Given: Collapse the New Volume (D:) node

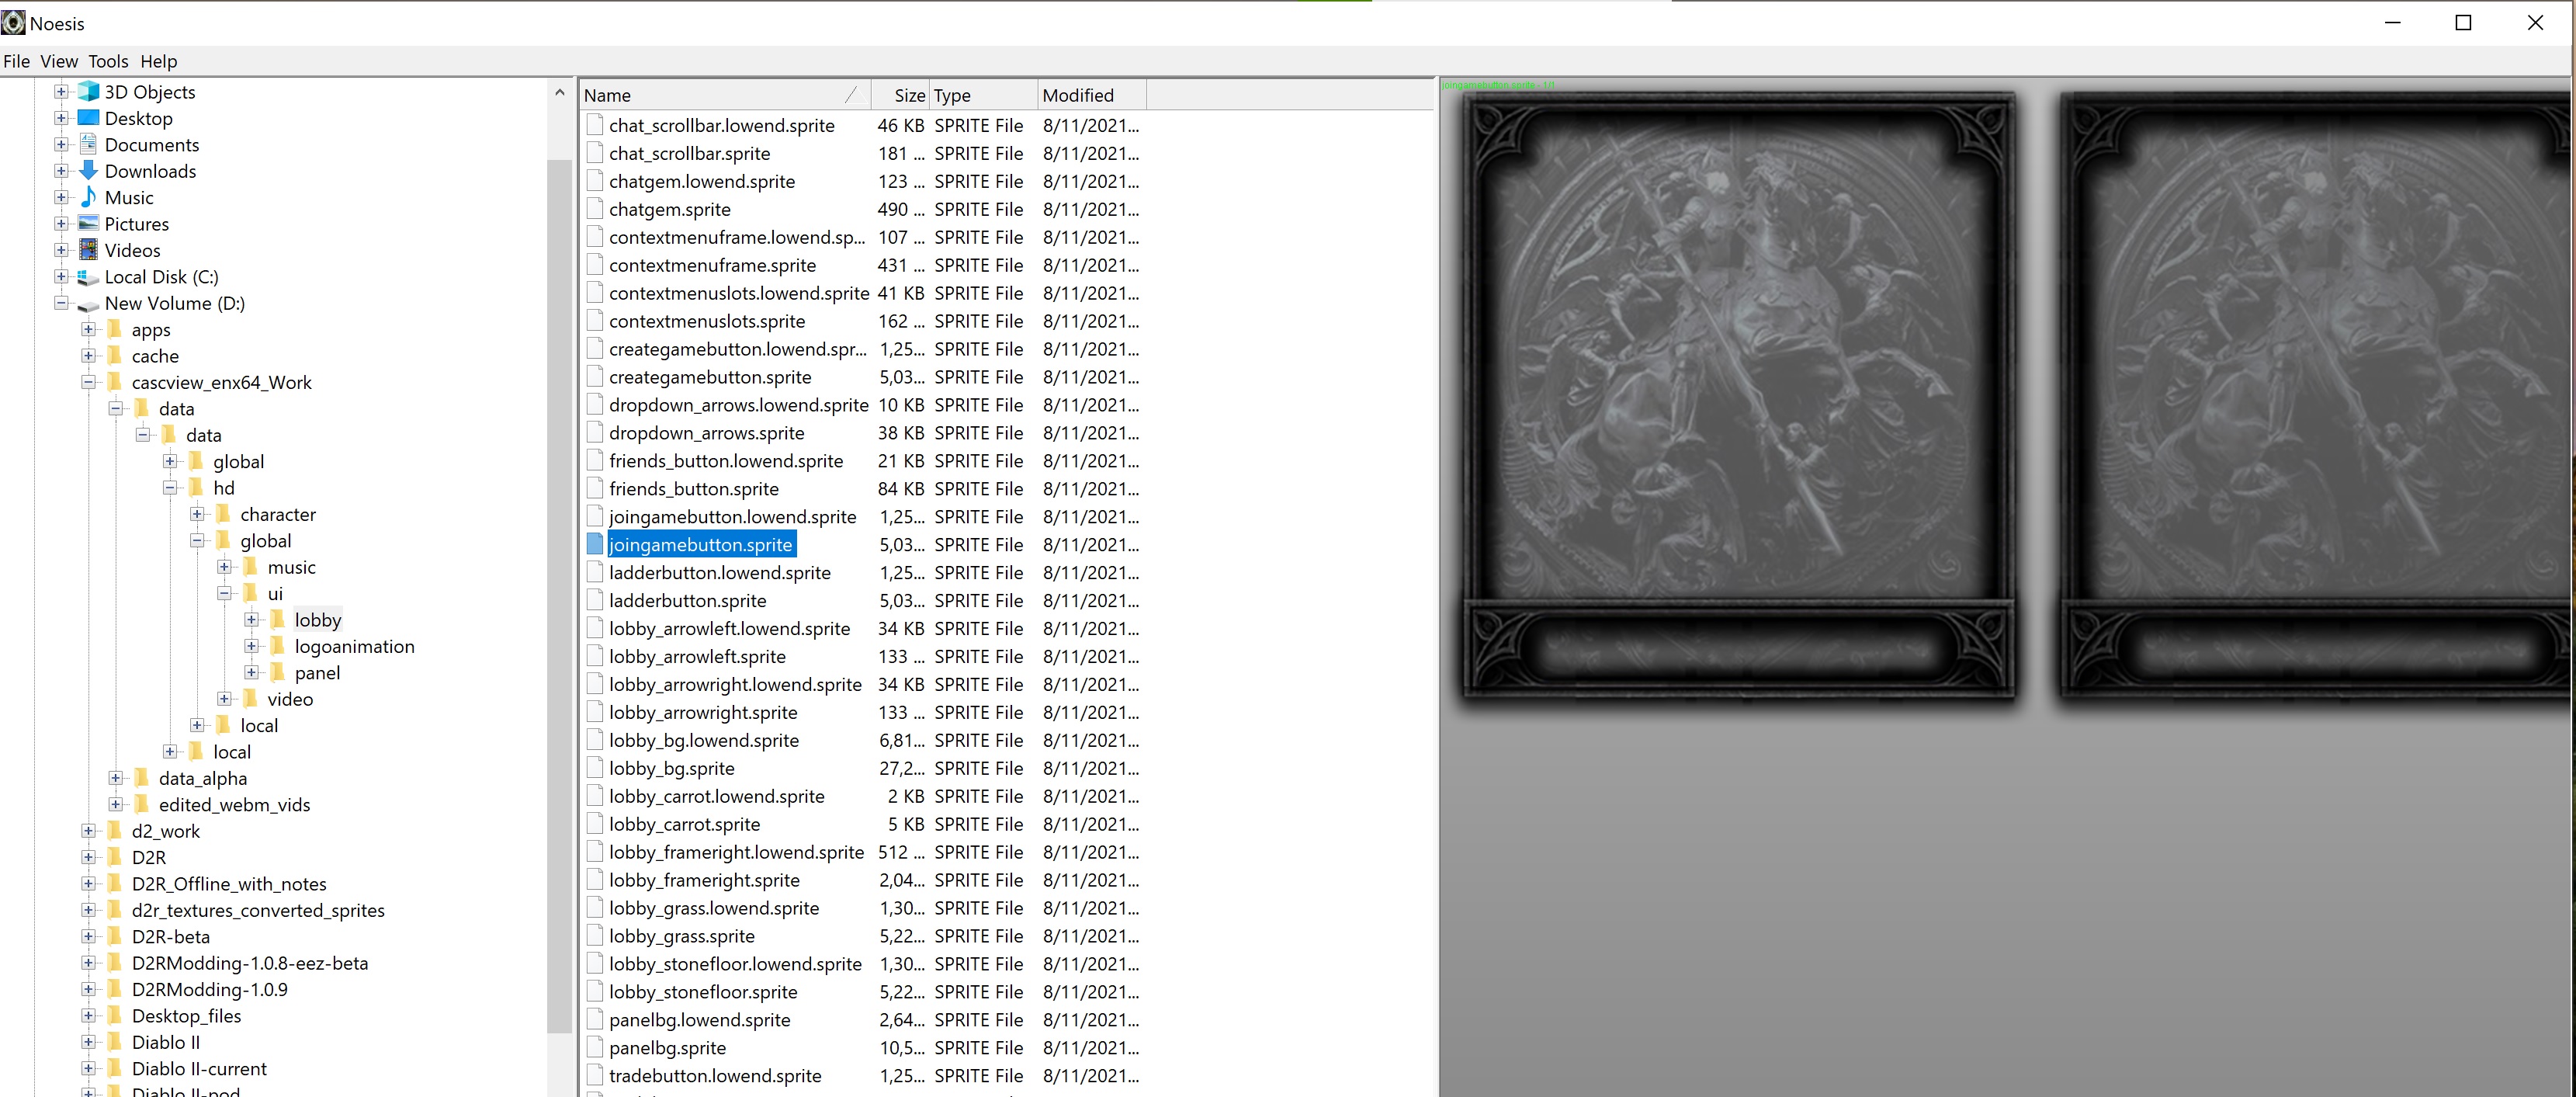Looking at the screenshot, I should 61,303.
